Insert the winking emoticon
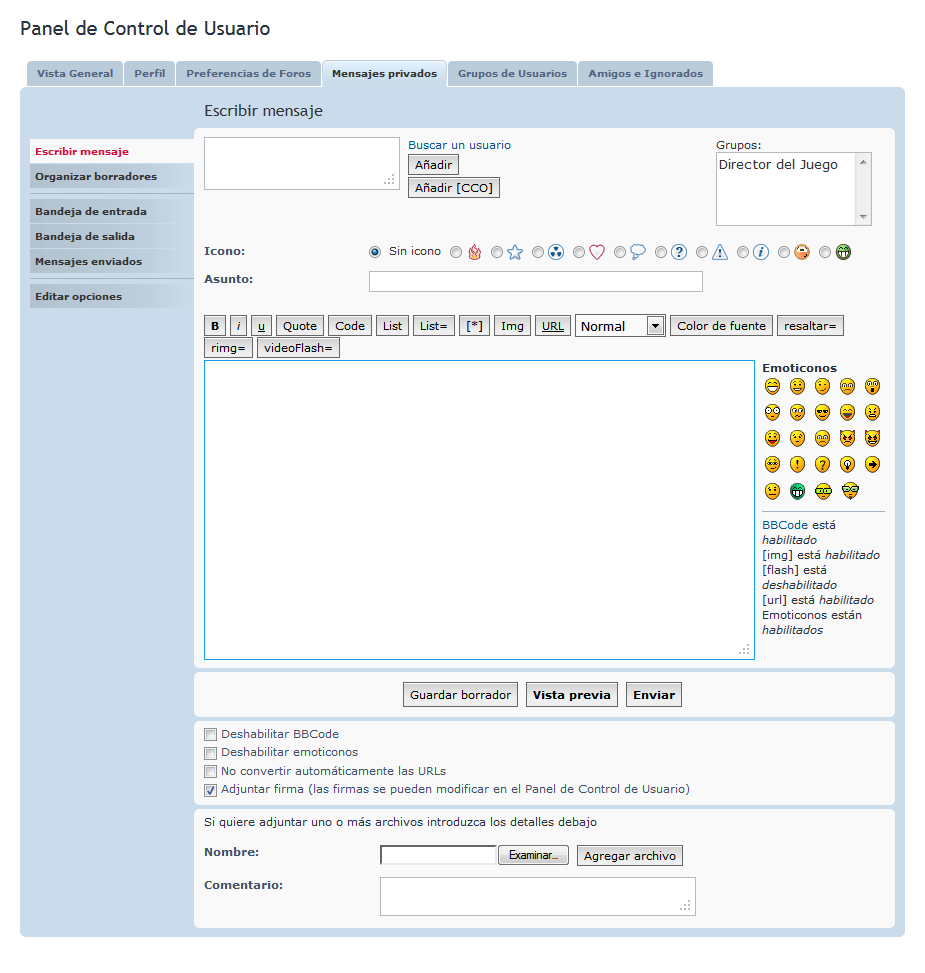 pos(822,386)
